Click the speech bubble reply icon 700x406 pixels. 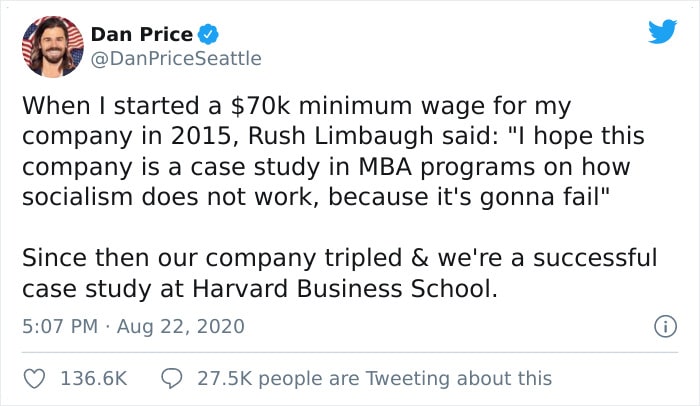(x=171, y=379)
